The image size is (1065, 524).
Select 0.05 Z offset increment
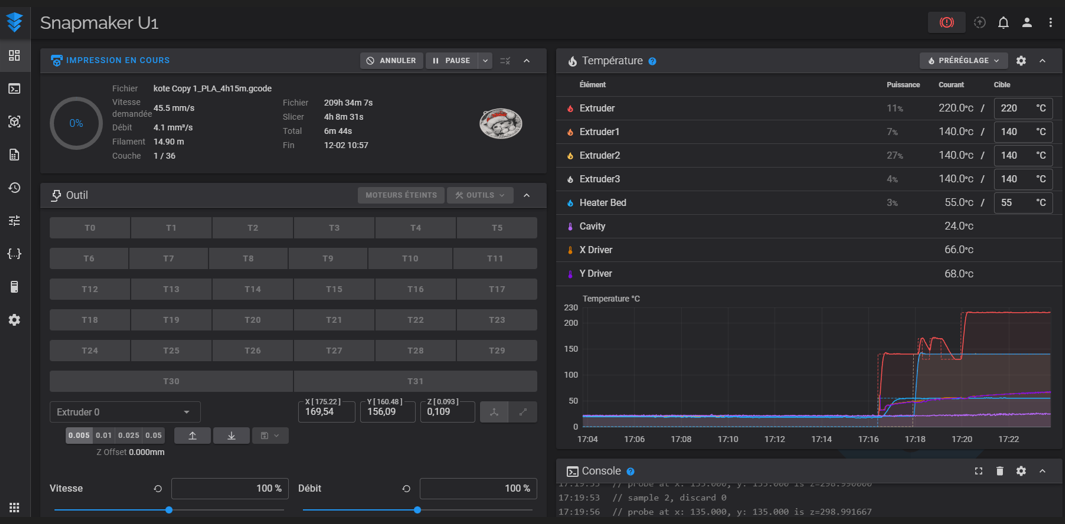154,436
